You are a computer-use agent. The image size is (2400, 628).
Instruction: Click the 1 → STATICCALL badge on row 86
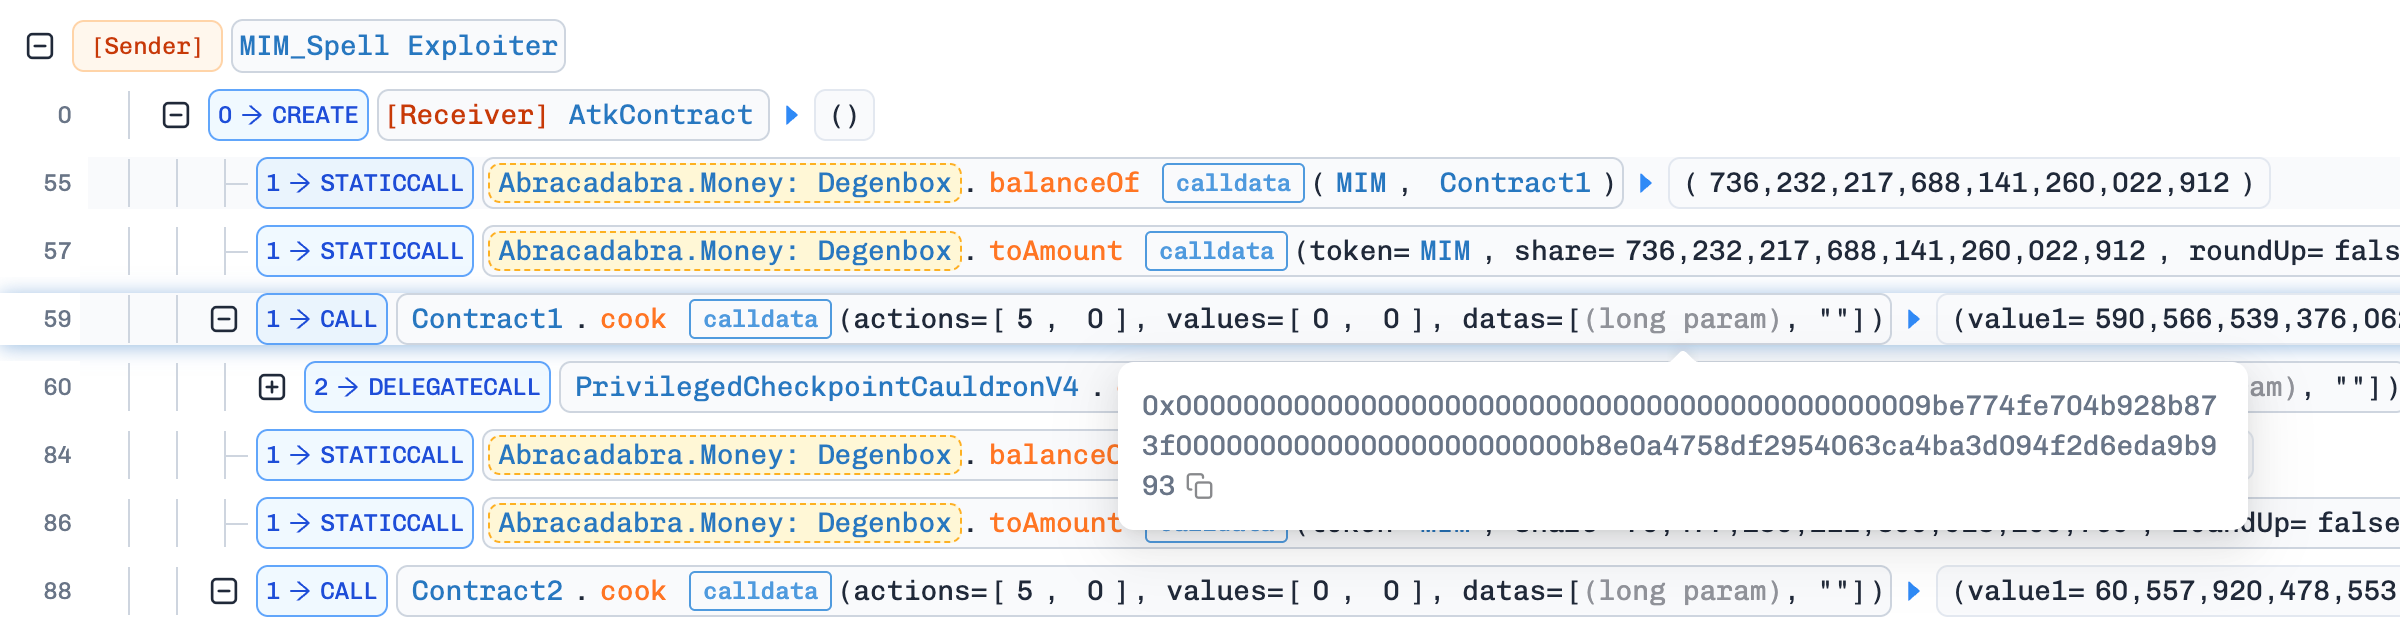click(364, 523)
